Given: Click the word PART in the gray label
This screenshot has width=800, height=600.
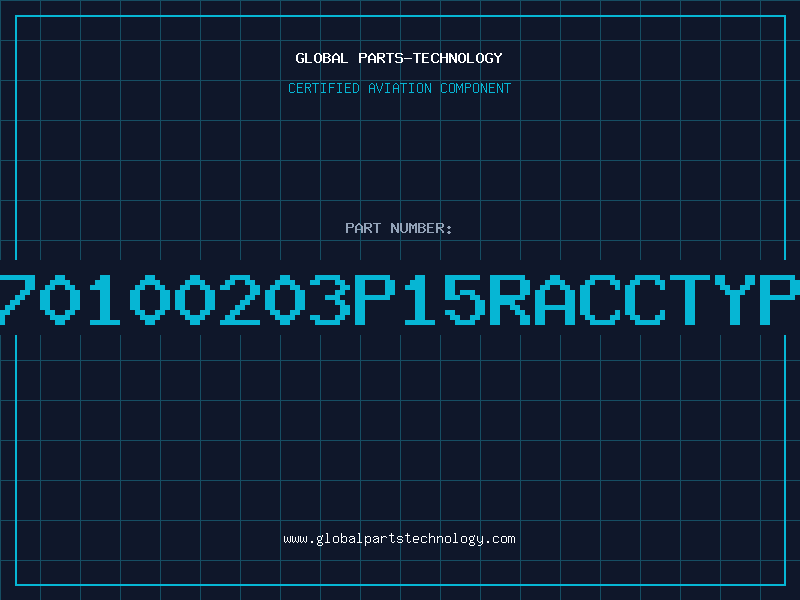Looking at the screenshot, I should point(363,228).
